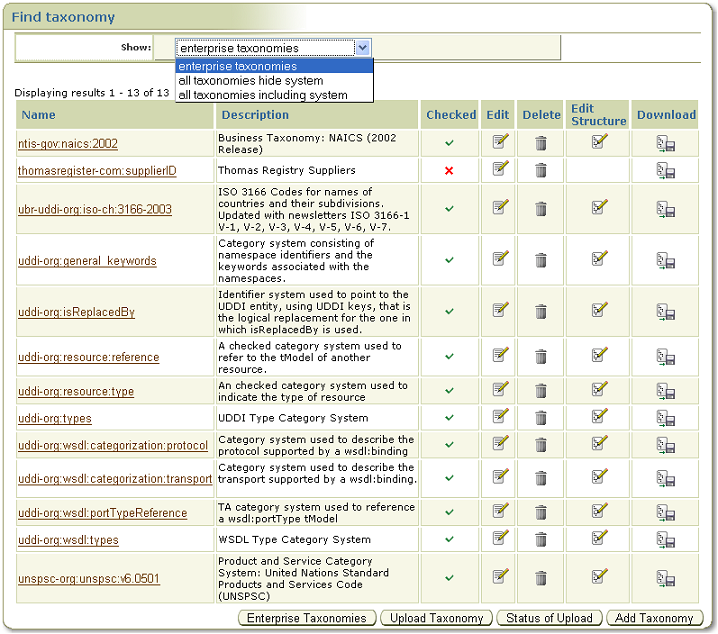Download unspsc-org:unspsc:v6.0501 taxonomy

tap(666, 578)
